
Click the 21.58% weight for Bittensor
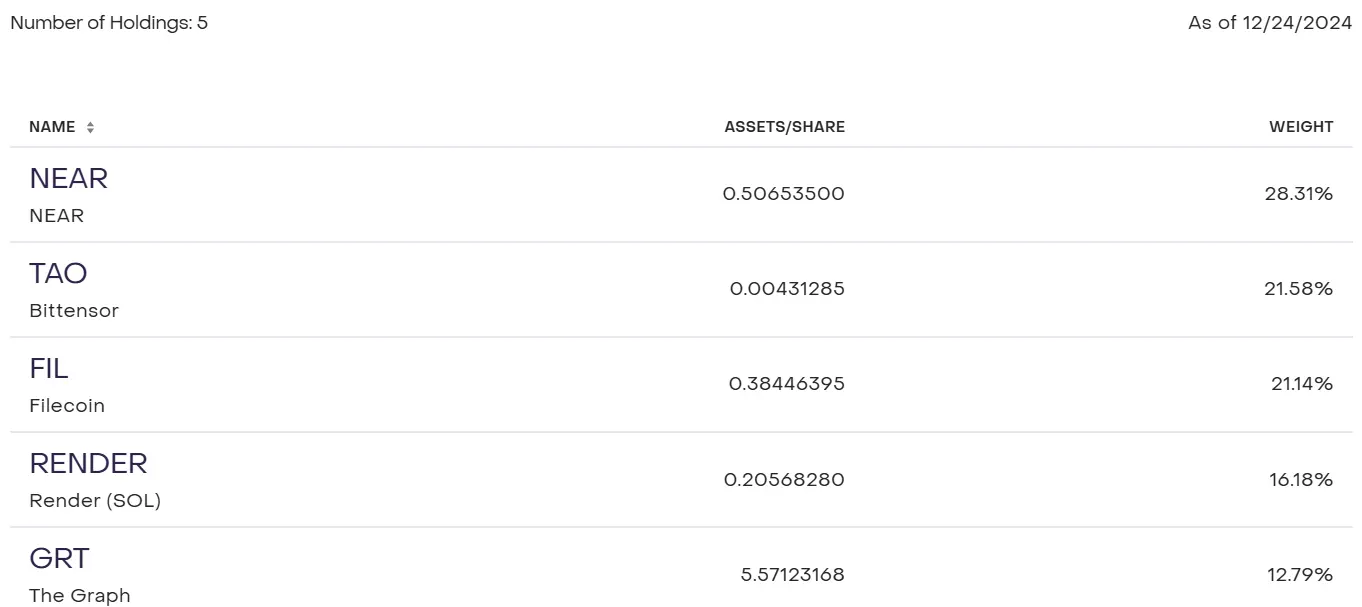click(1298, 289)
